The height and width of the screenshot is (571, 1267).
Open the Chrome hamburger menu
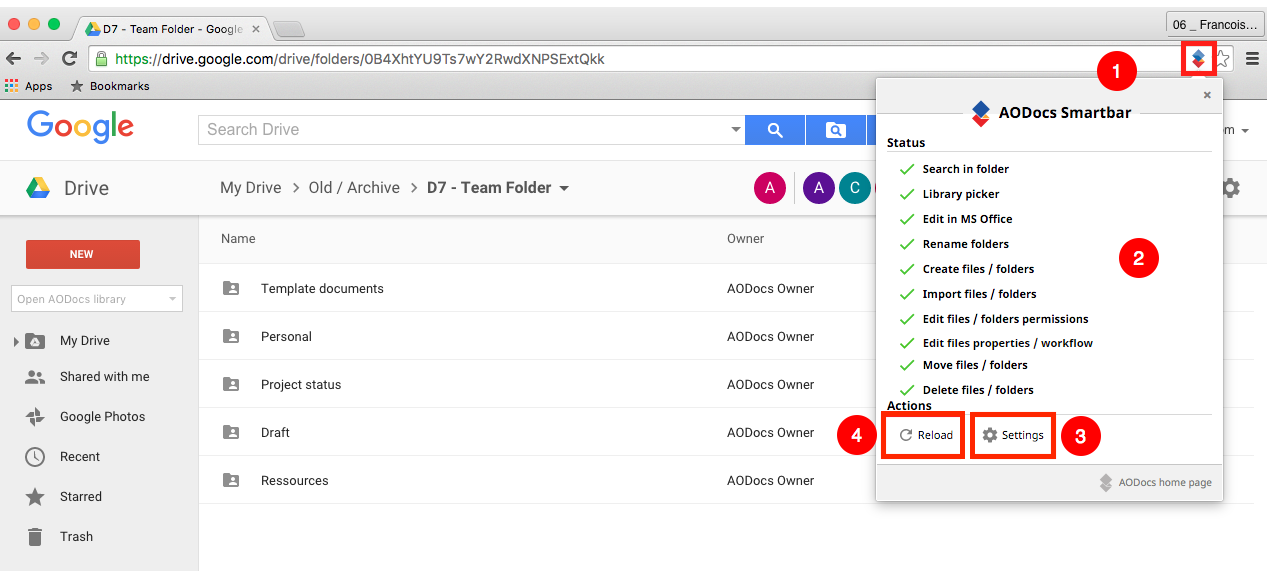pyautogui.click(x=1252, y=59)
